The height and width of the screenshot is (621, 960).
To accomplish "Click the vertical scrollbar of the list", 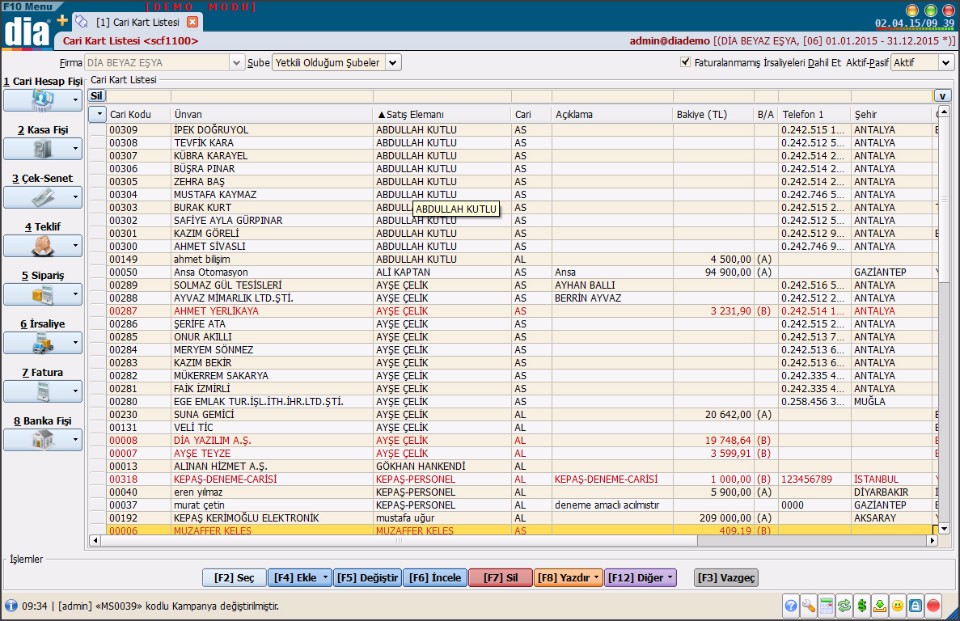I will [x=943, y=318].
